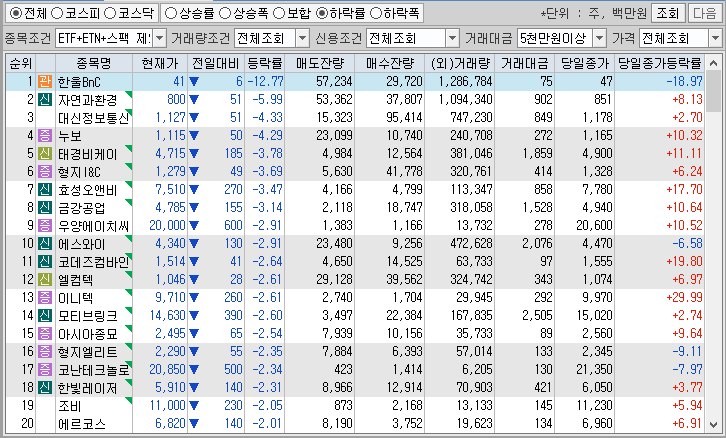Select the stock 에르코스
This screenshot has height=438, width=726.
tap(82, 424)
